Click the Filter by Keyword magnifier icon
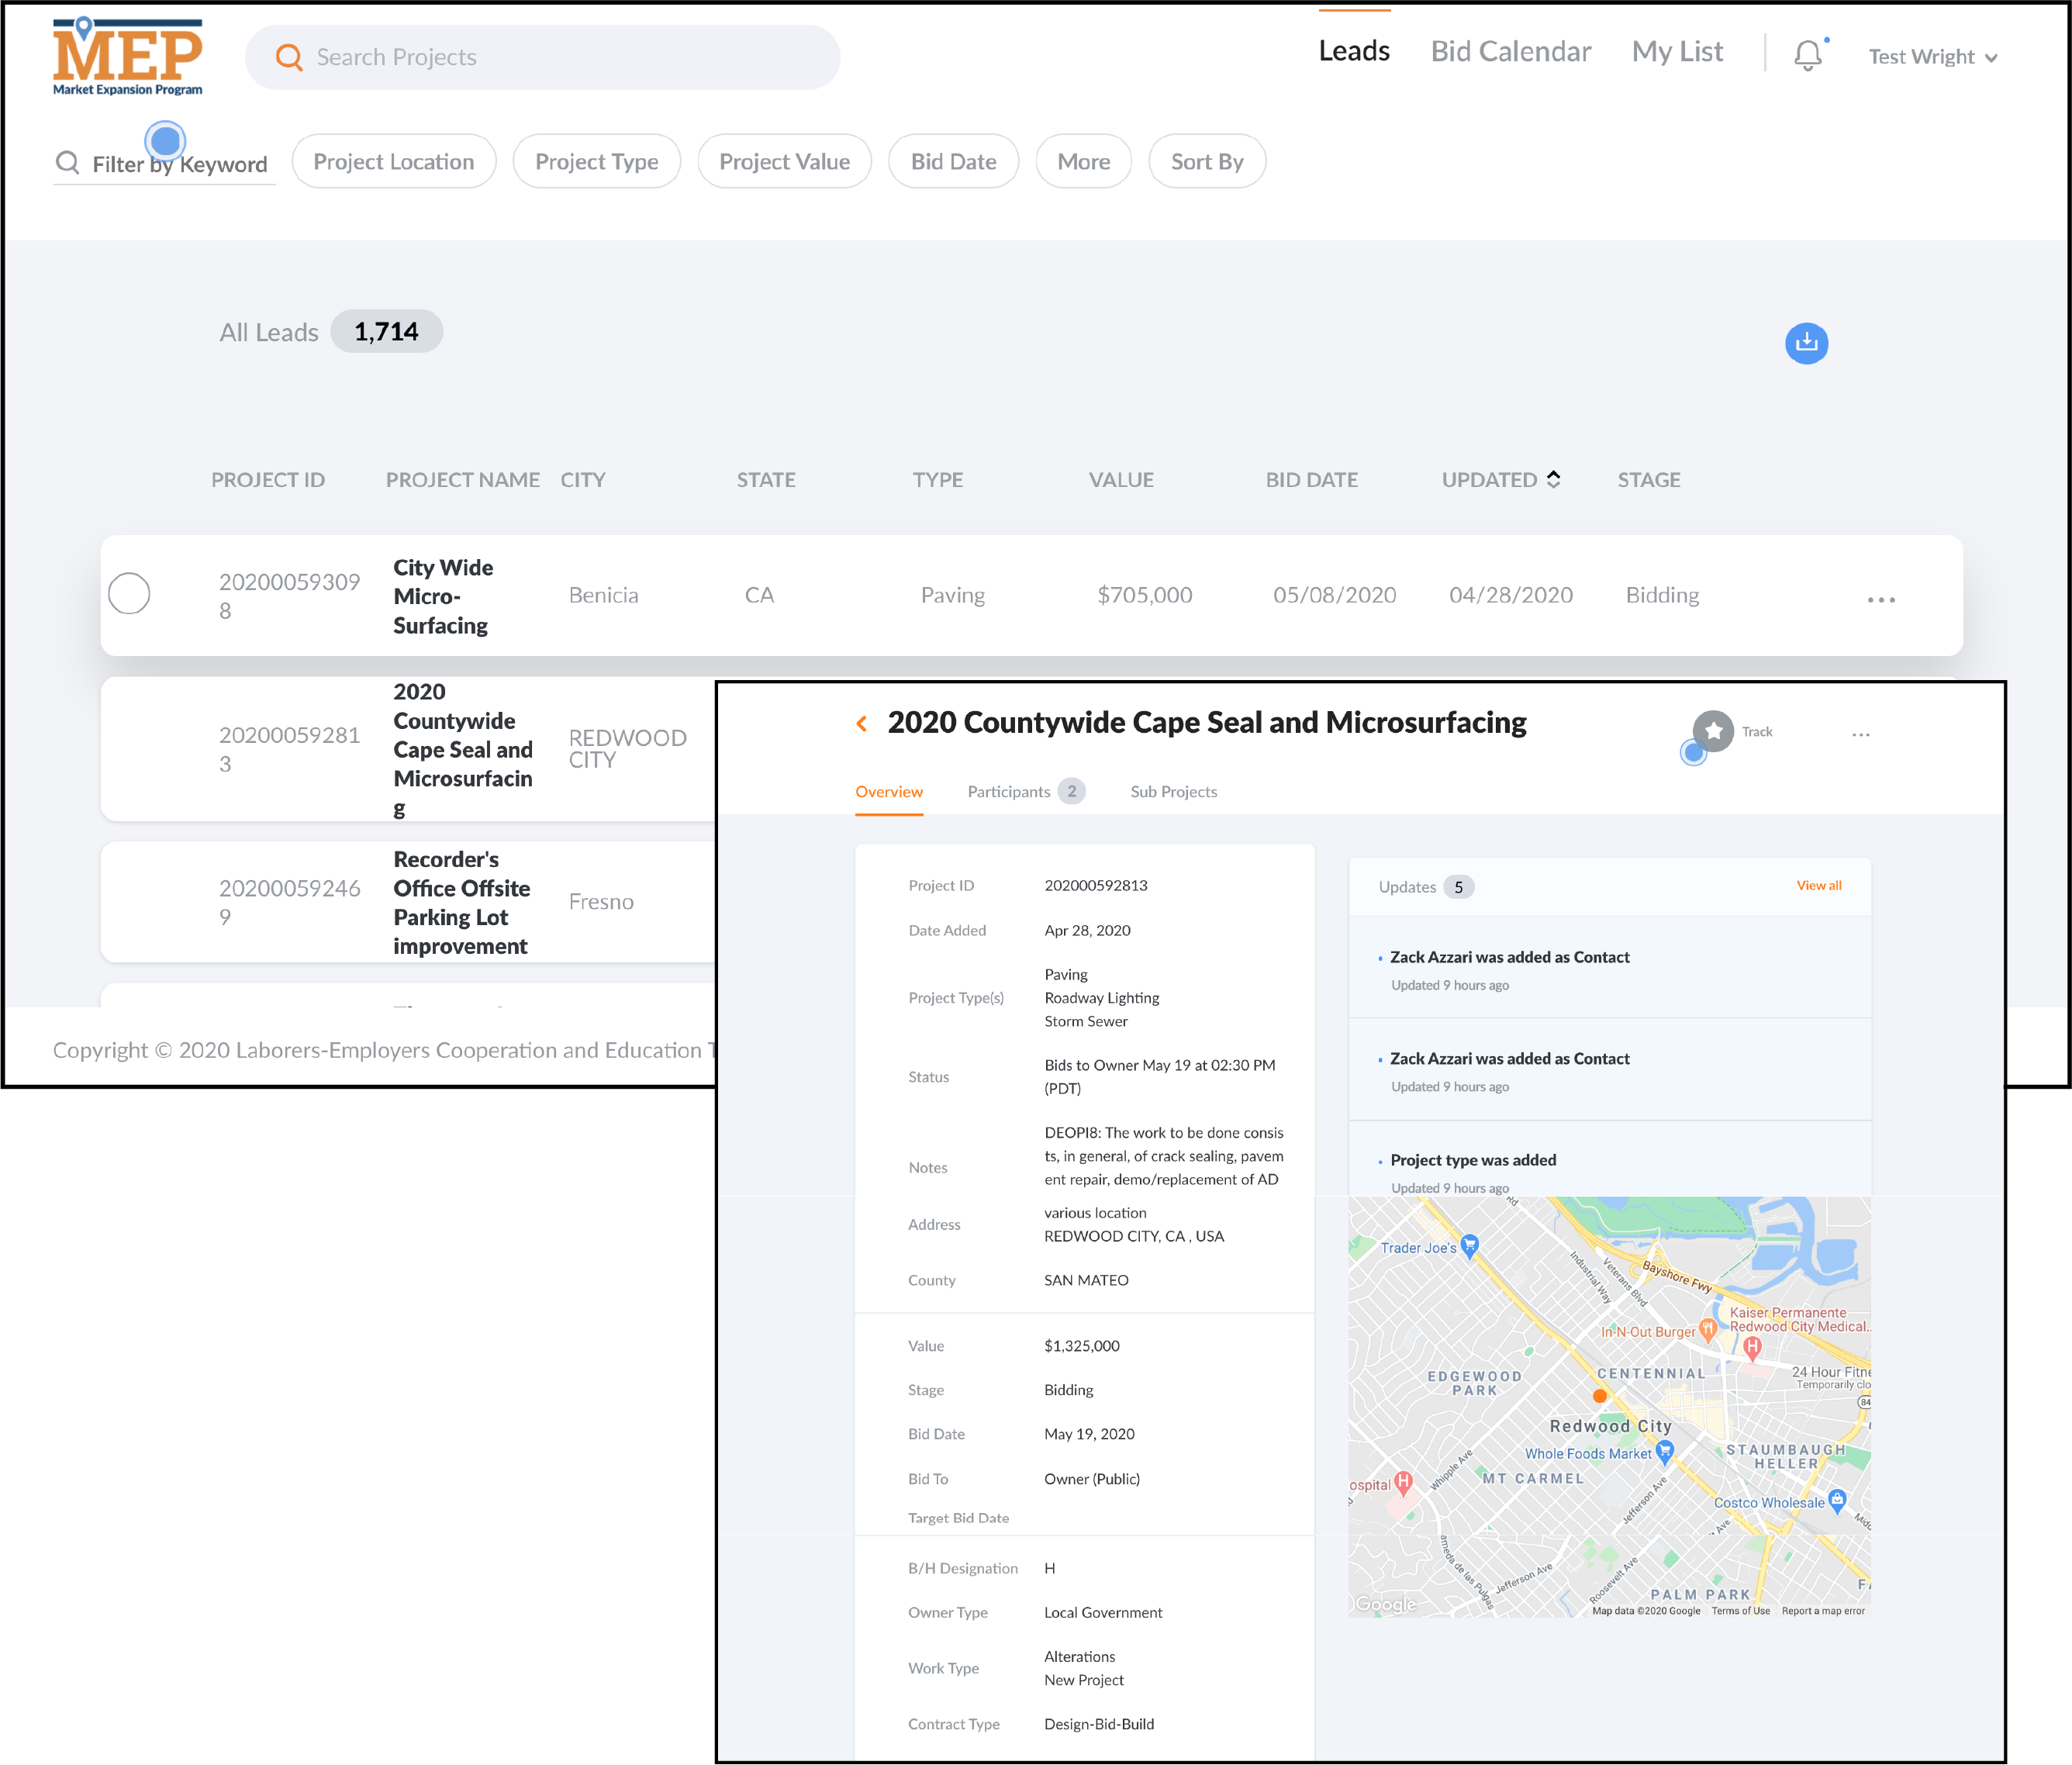Viewport: 2072px width, 1765px height. (67, 162)
